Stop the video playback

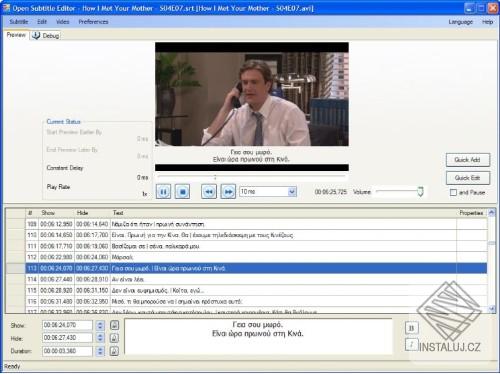(x=182, y=192)
